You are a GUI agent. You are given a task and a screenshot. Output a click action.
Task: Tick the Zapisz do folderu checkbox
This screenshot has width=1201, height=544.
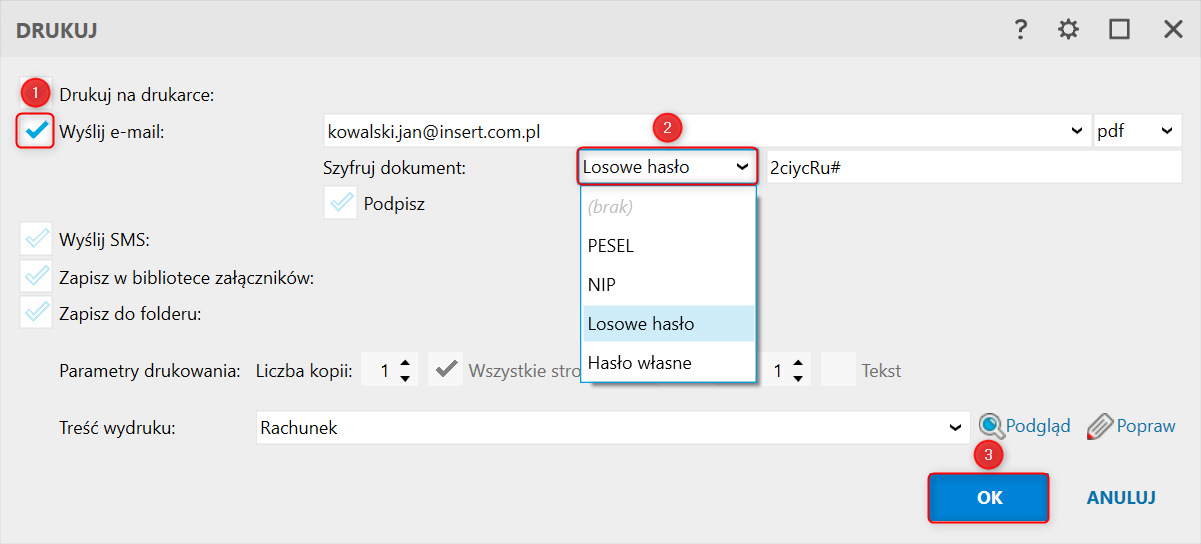[37, 313]
